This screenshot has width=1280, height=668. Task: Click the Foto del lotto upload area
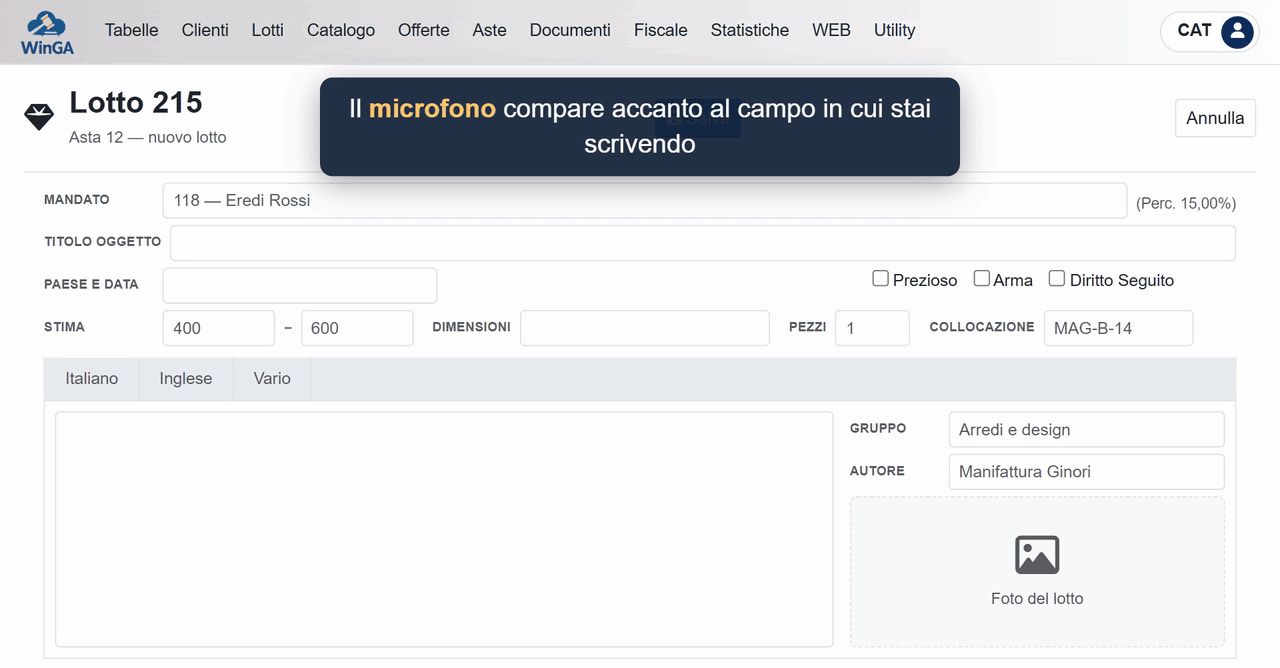[x=1037, y=572]
